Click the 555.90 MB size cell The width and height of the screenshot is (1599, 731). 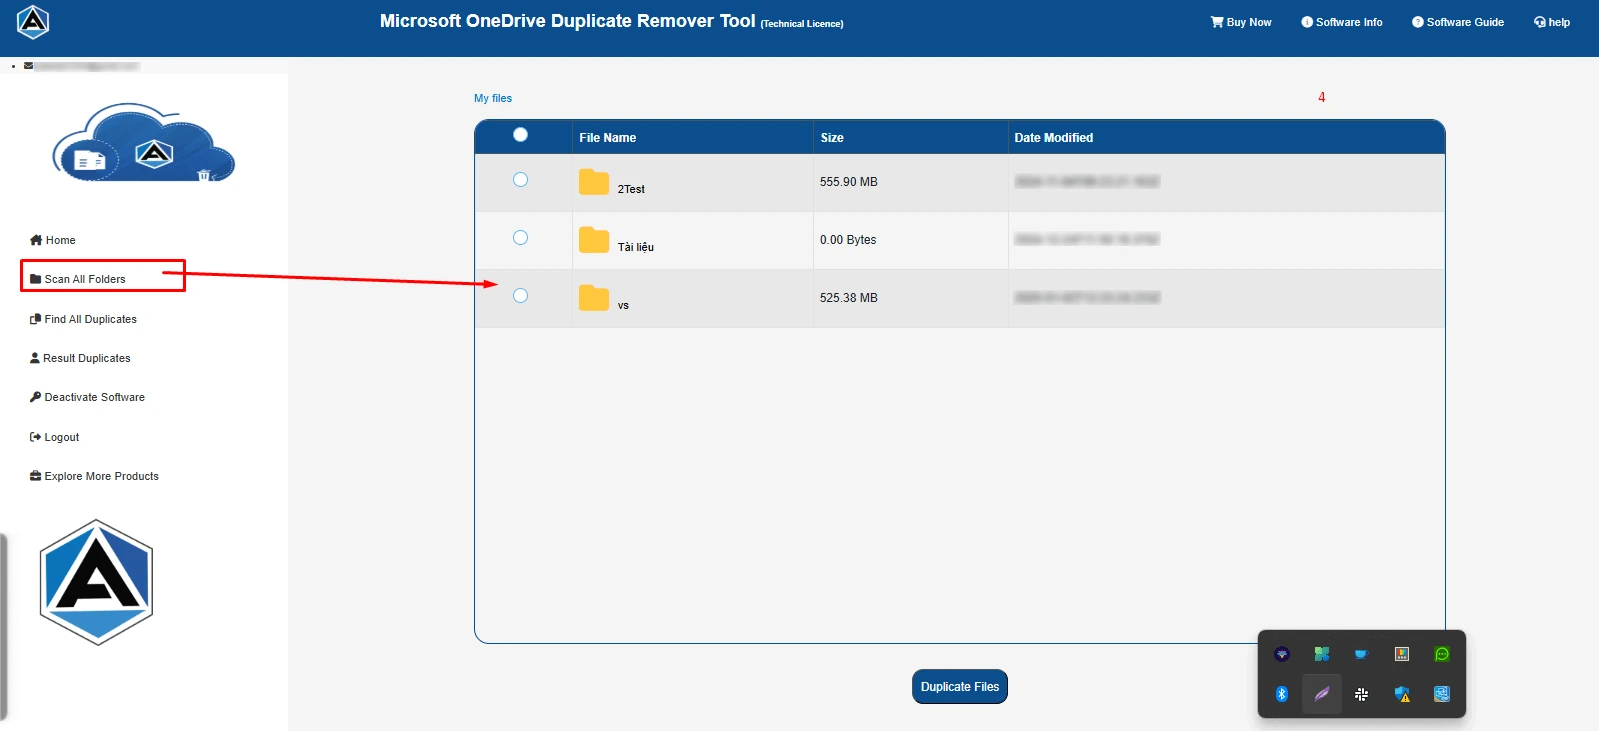pos(849,182)
